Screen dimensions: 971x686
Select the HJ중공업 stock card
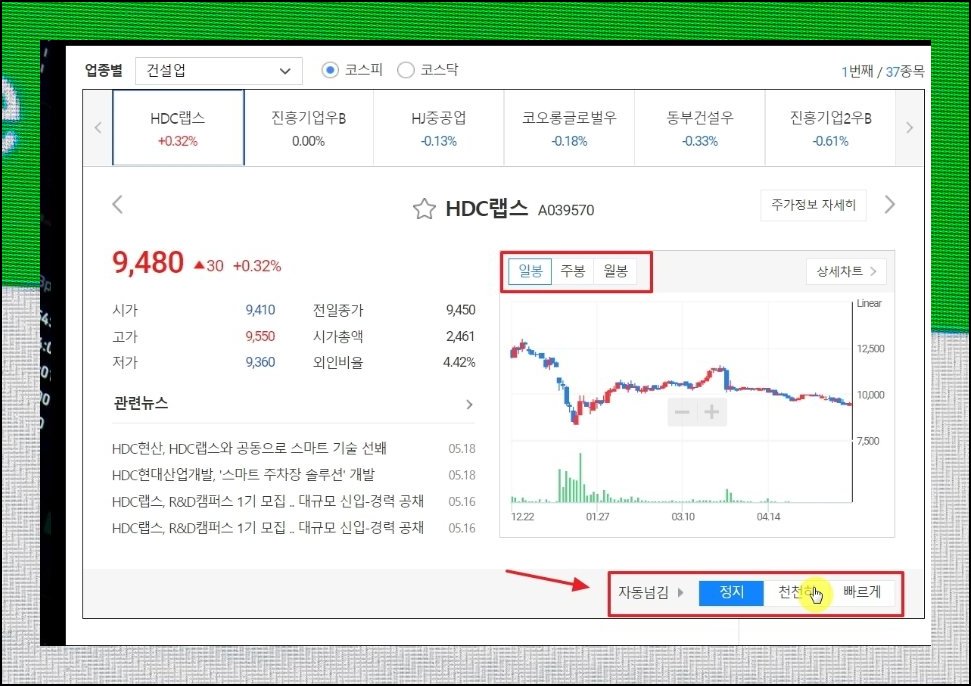click(x=438, y=128)
